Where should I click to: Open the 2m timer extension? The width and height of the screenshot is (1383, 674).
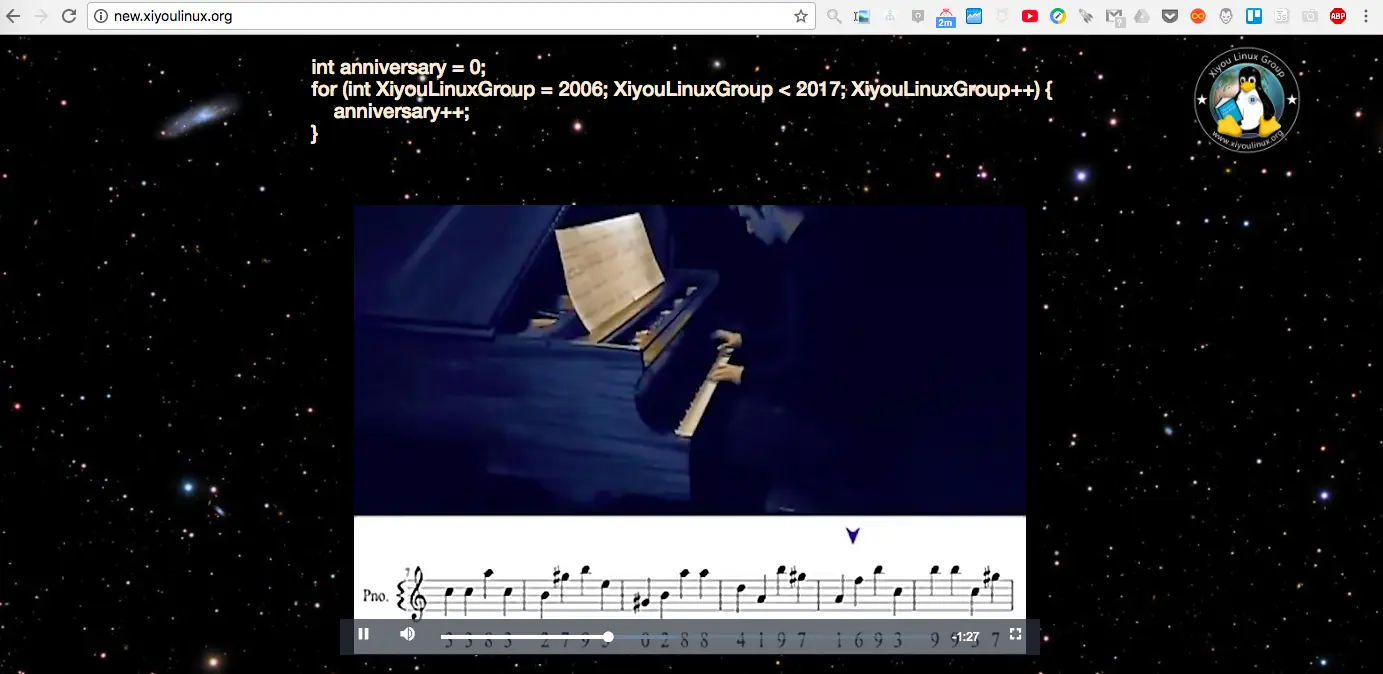coord(945,17)
